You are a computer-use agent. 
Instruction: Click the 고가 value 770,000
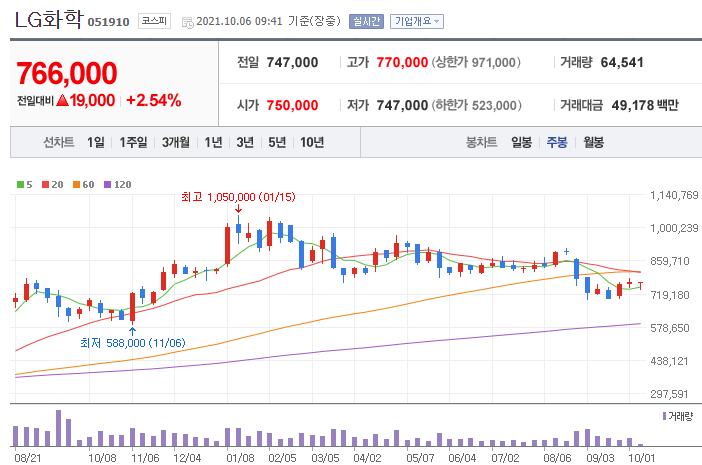point(402,62)
